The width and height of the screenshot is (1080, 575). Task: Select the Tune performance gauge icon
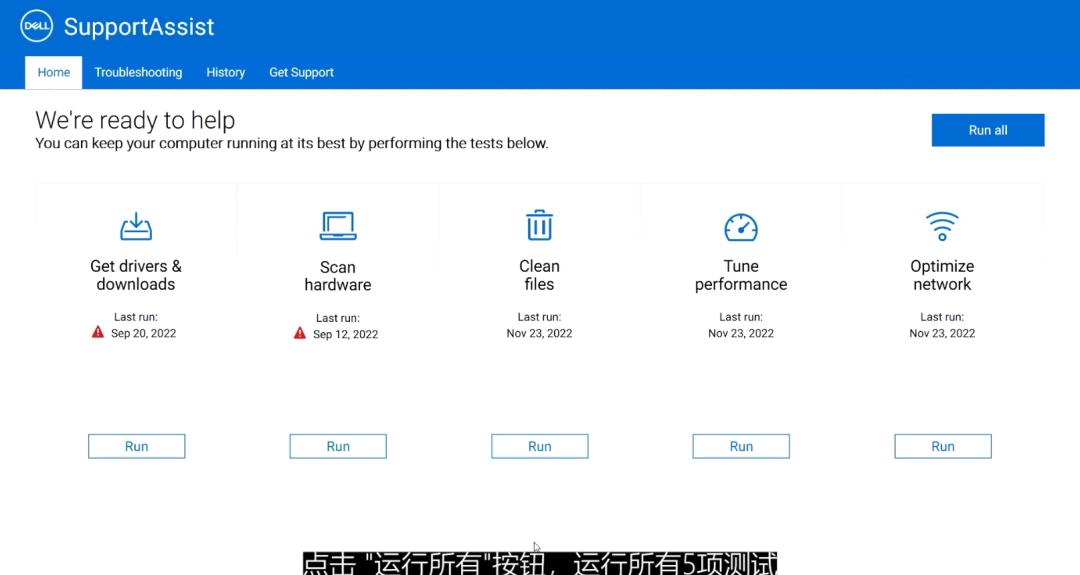coord(741,227)
